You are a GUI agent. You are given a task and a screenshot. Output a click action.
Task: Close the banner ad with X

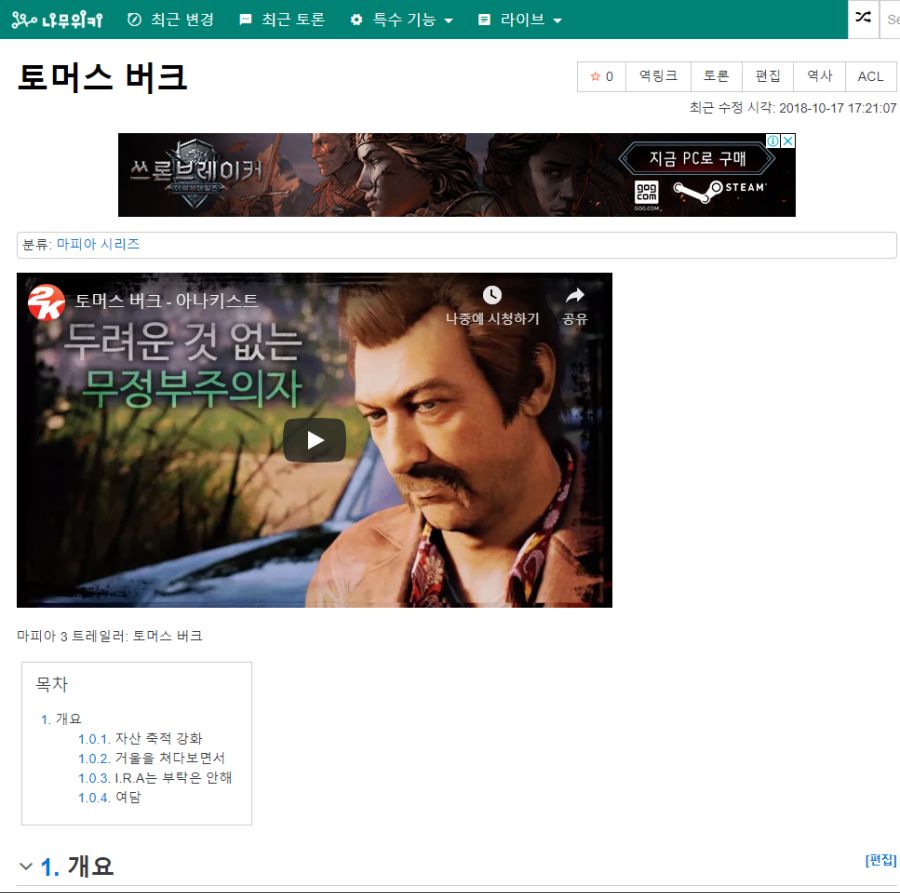click(789, 141)
